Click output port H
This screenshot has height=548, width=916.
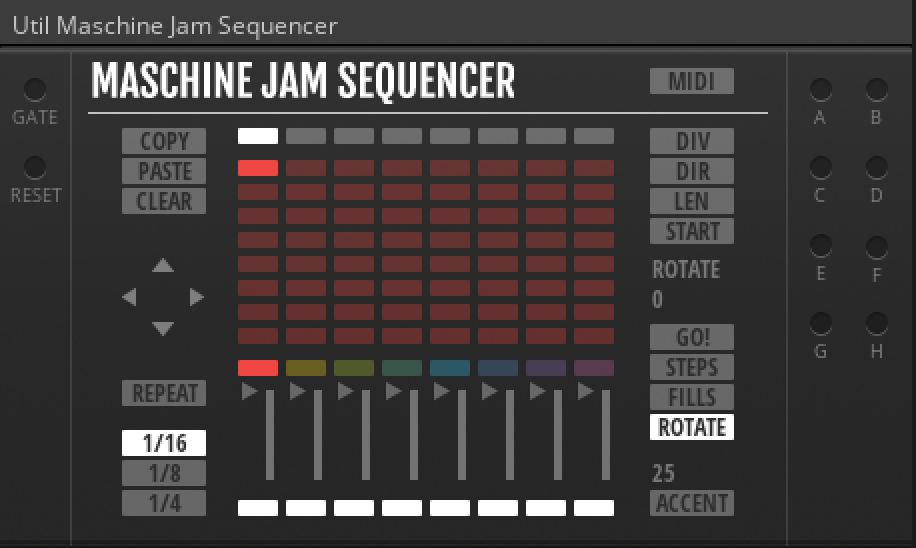point(876,323)
